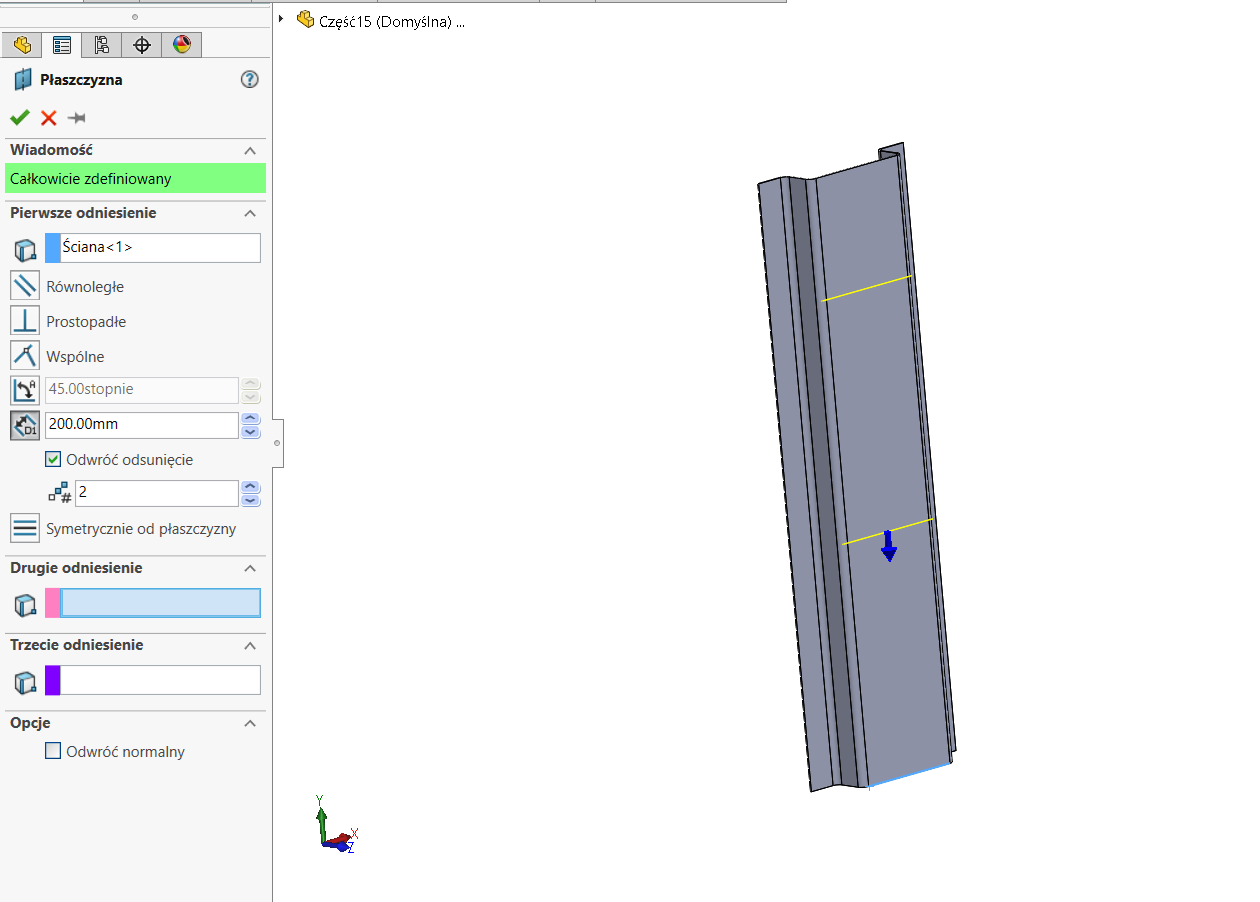
Task: Switch to the FeatureManager design tree tab
Action: pyautogui.click(x=22, y=45)
